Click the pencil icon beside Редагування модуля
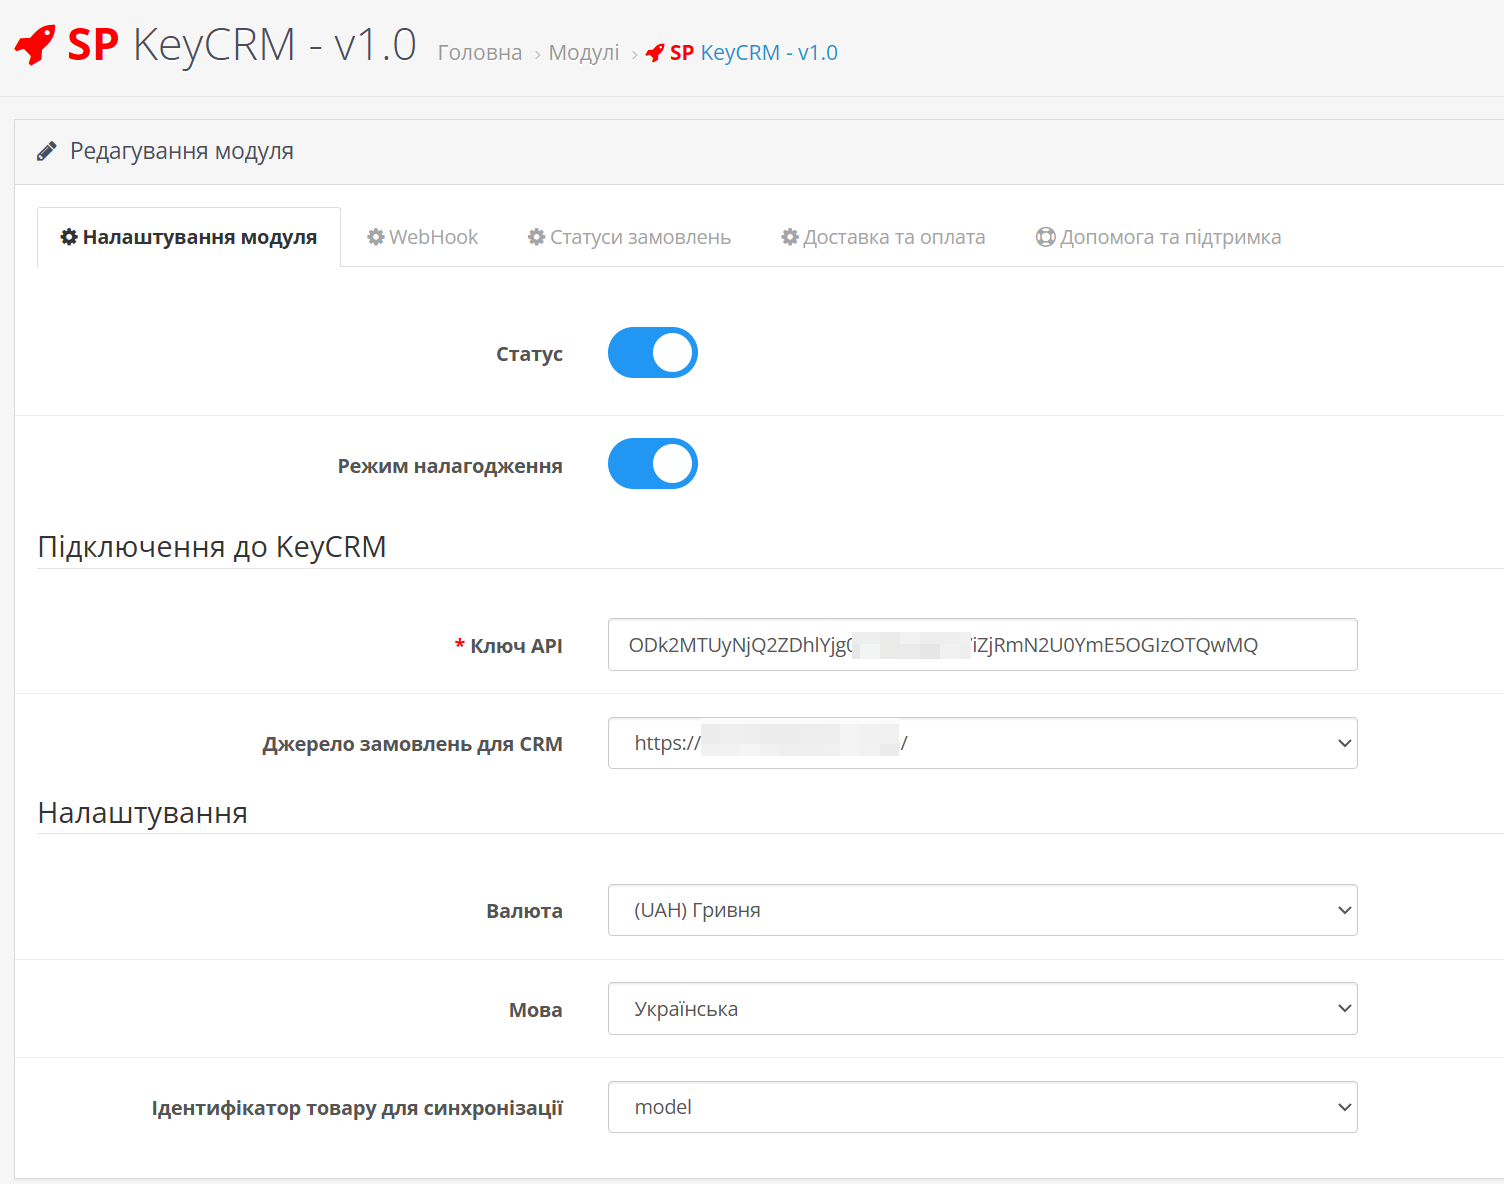Screen dimensions: 1504x1184 (47, 152)
